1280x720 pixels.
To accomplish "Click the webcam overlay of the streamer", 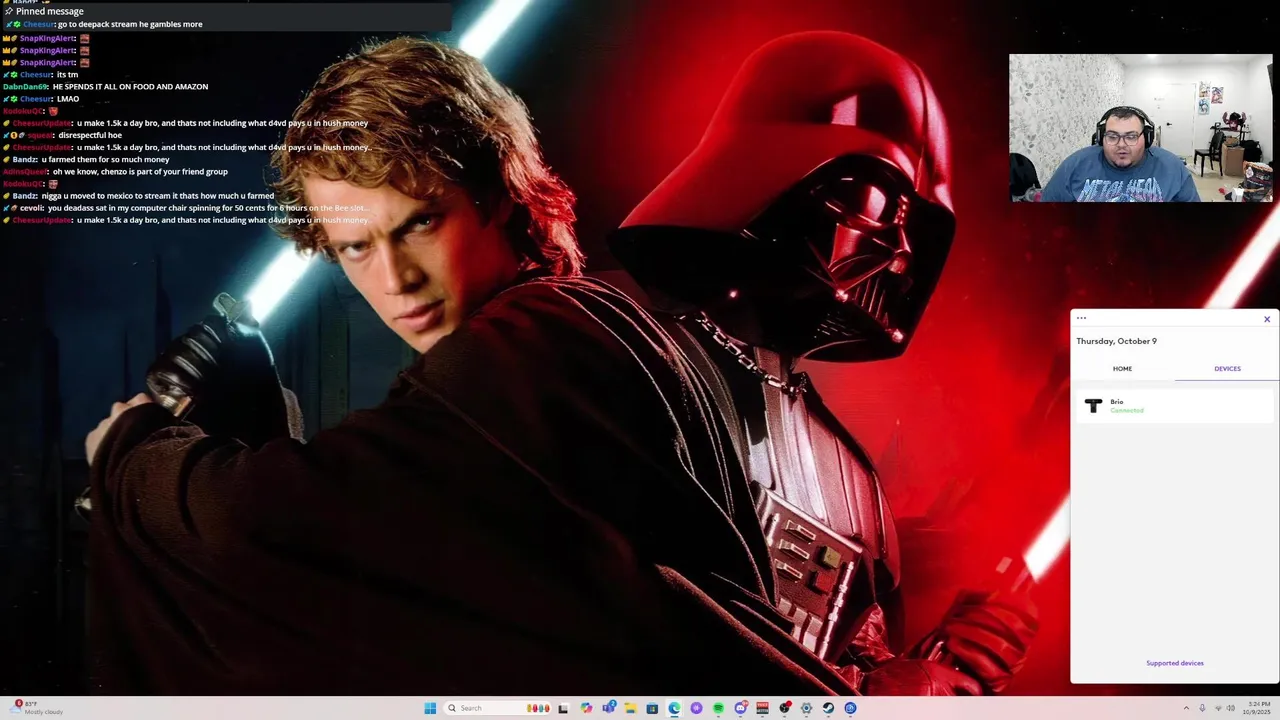I will [1141, 128].
